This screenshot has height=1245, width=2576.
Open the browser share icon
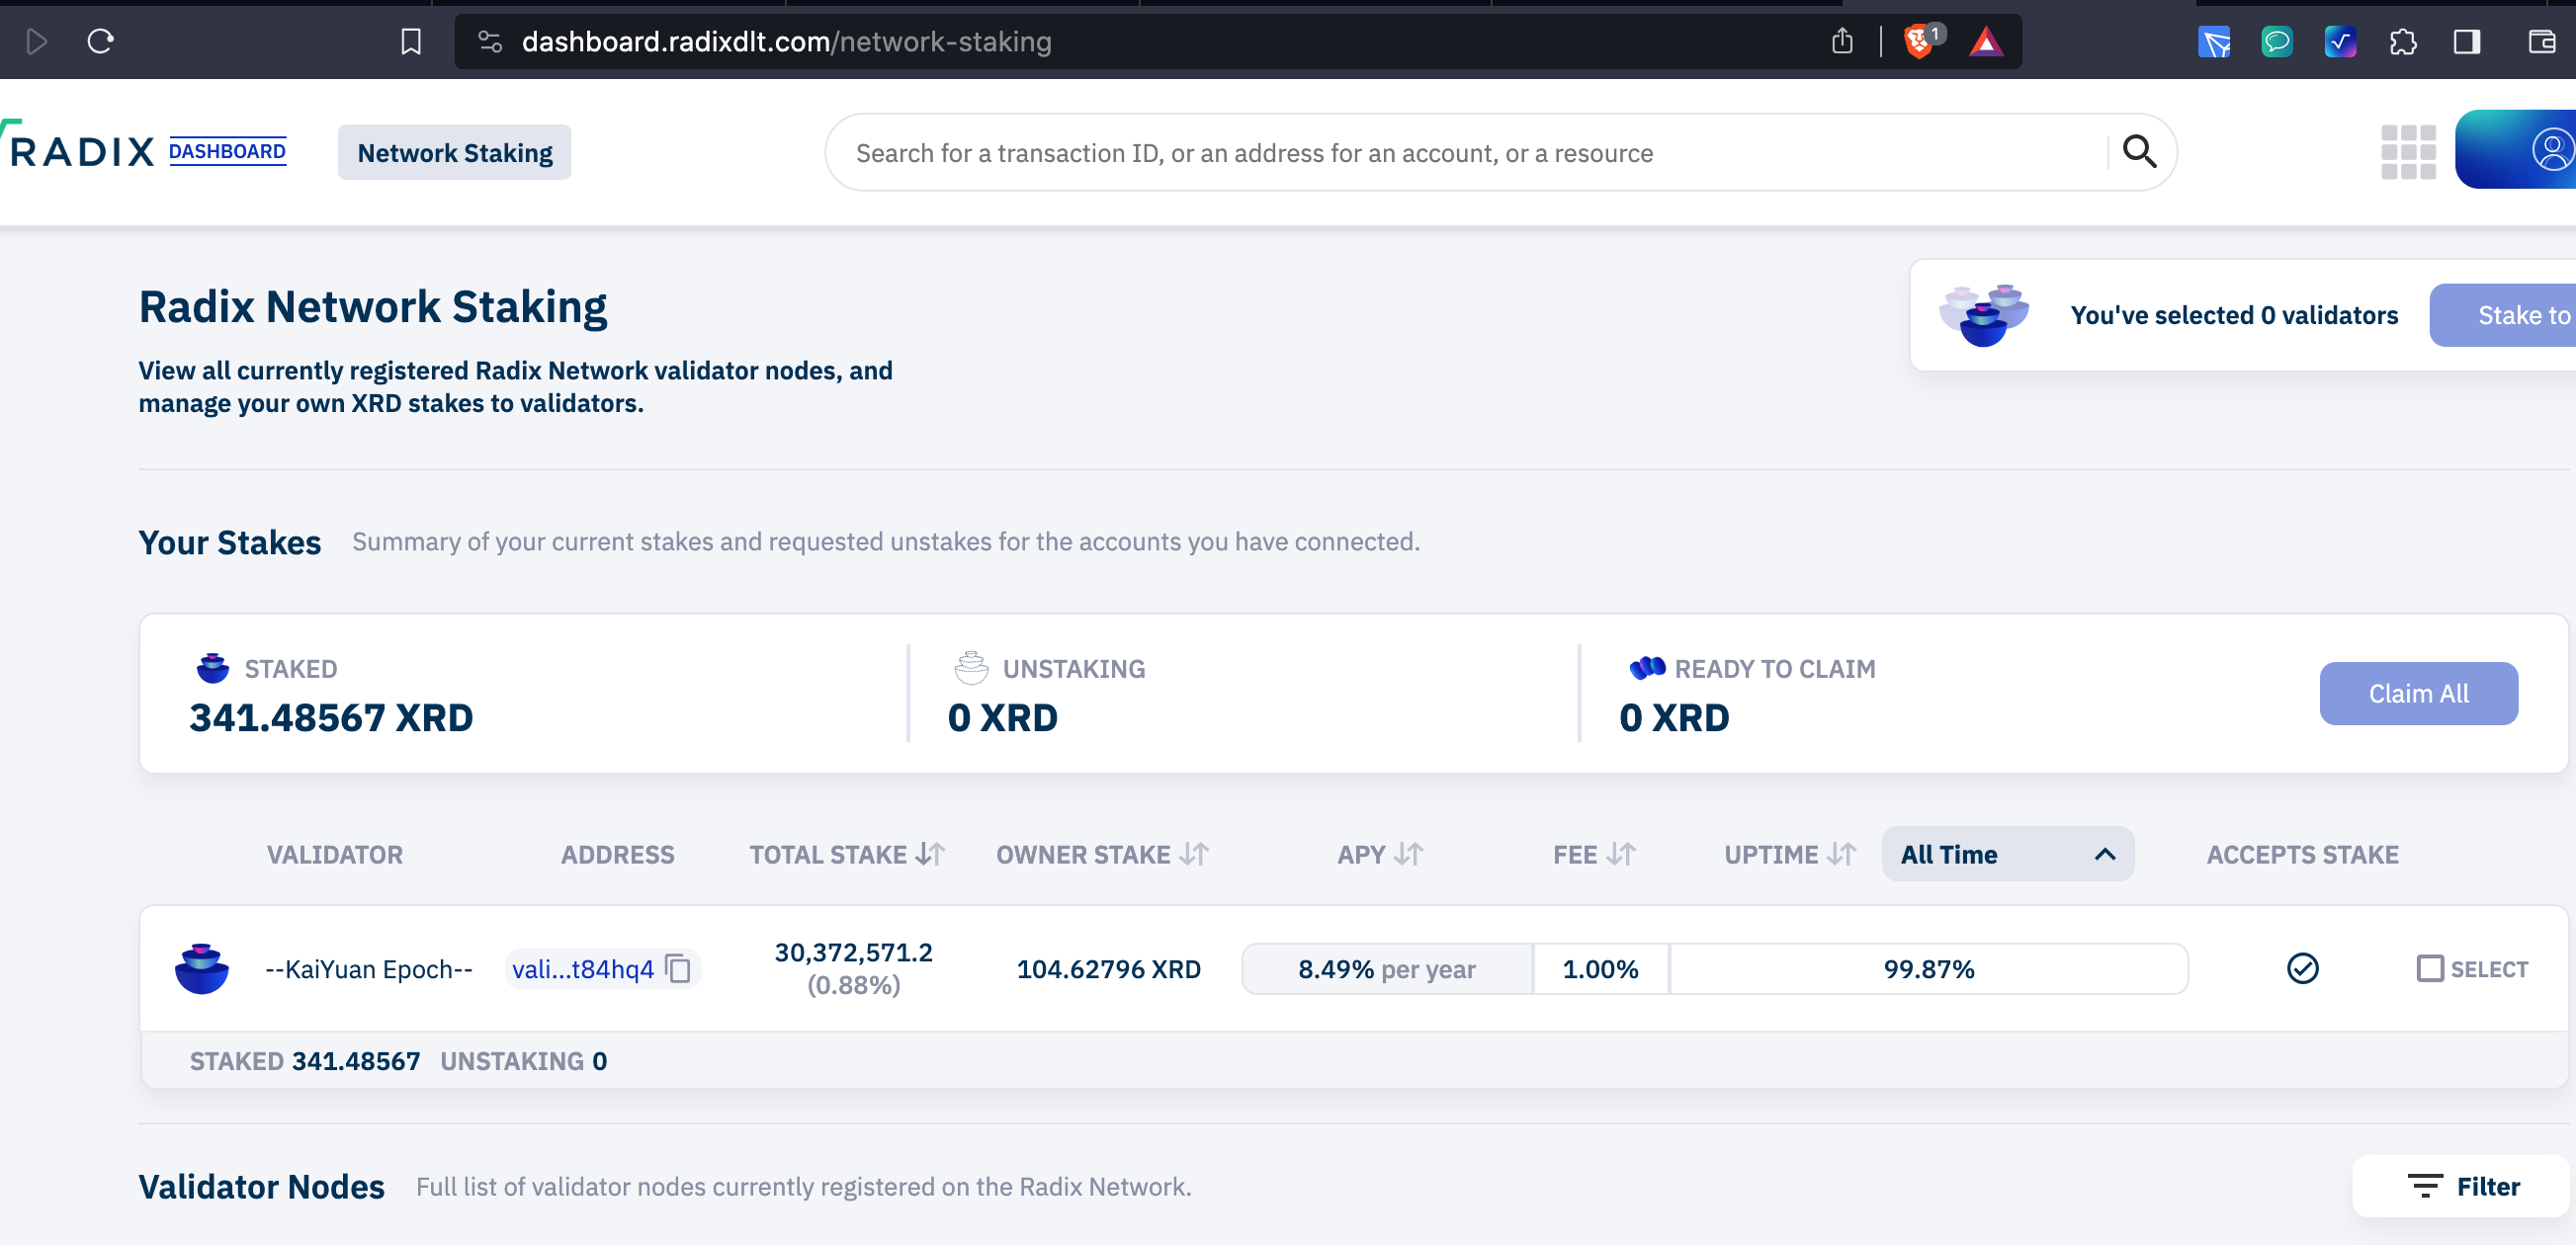pos(1841,41)
